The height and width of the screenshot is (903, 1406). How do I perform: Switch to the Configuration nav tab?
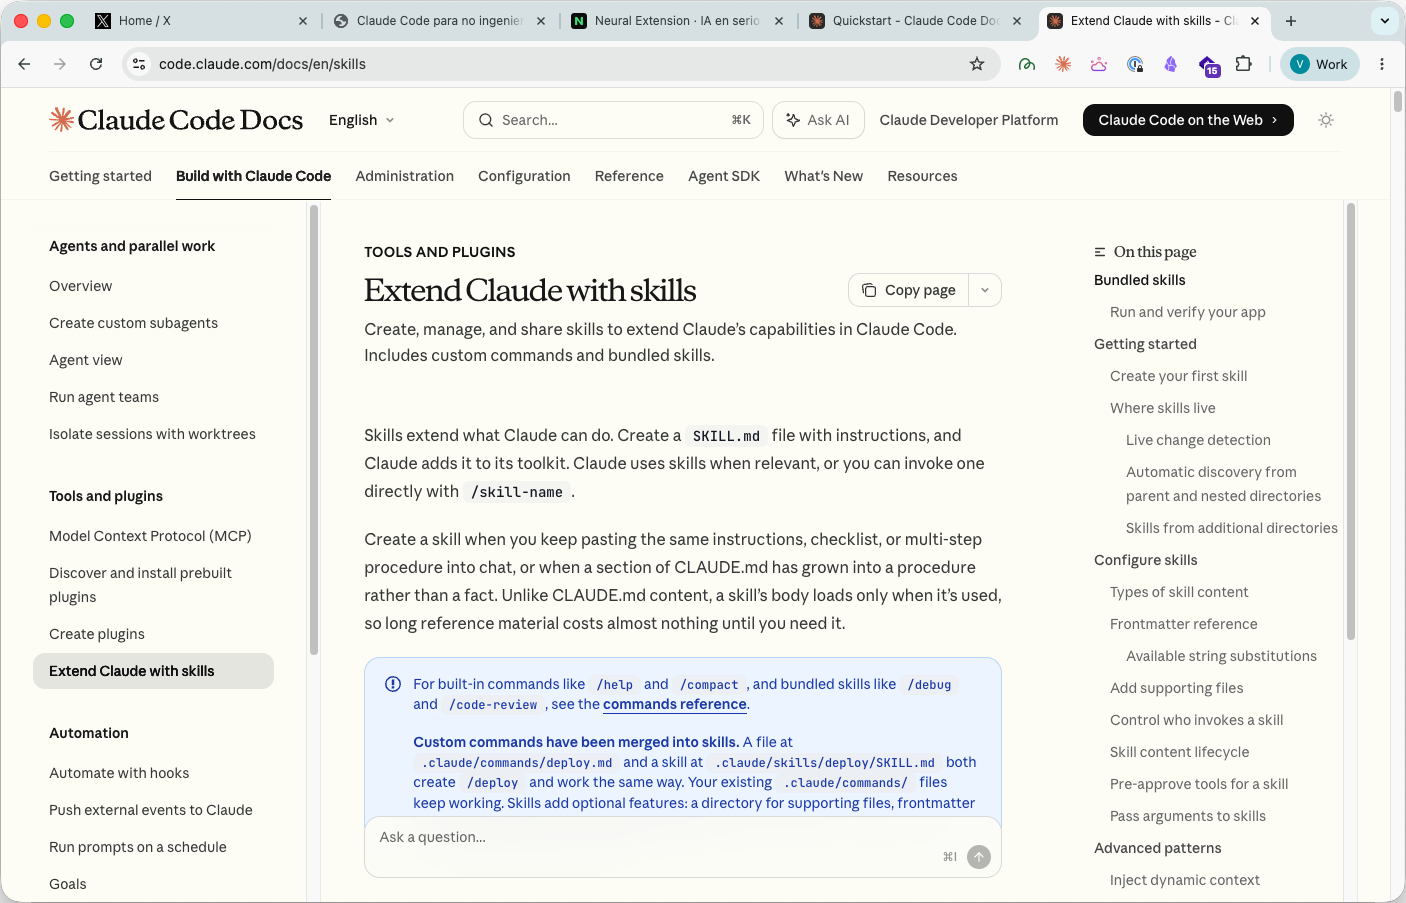(x=524, y=176)
